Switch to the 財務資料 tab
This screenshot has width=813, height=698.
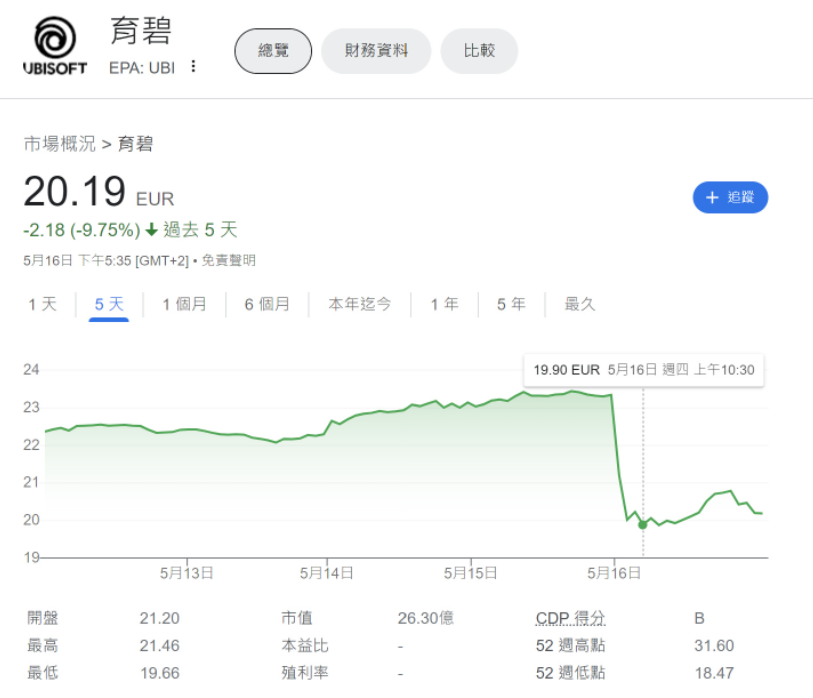pos(376,51)
